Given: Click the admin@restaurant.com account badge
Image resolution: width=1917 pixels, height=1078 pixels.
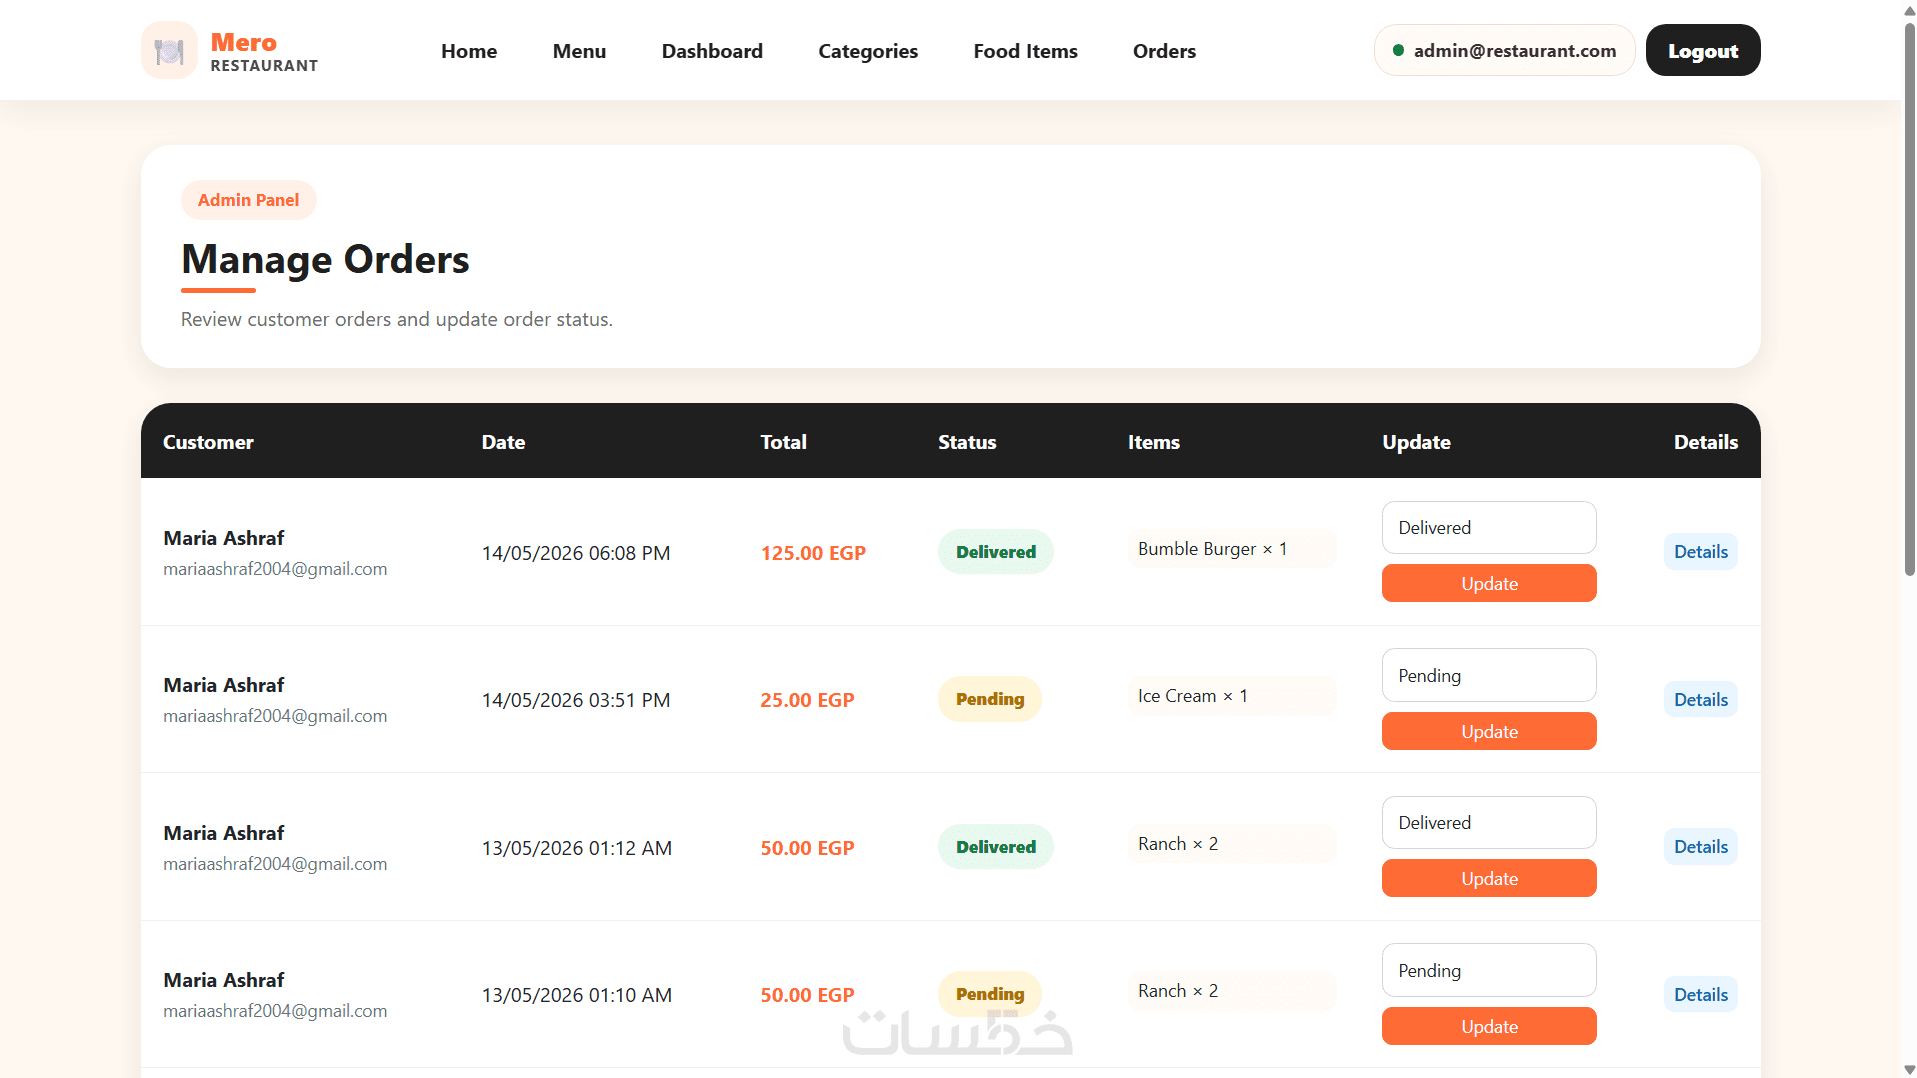Looking at the screenshot, I should pos(1504,50).
